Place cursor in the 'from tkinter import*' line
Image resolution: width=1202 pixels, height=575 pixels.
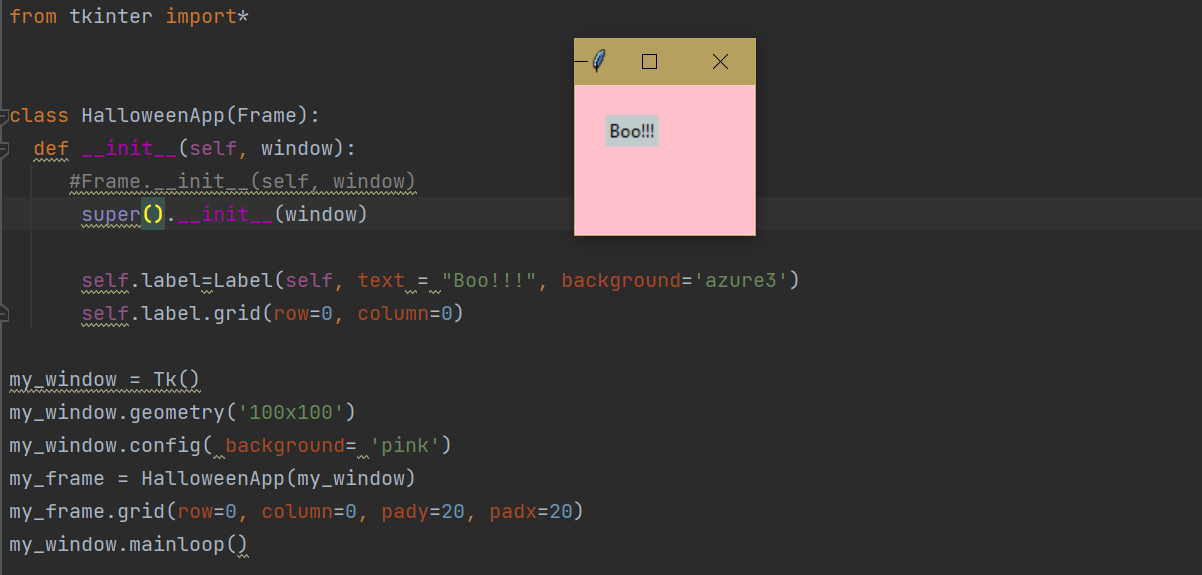pos(129,17)
